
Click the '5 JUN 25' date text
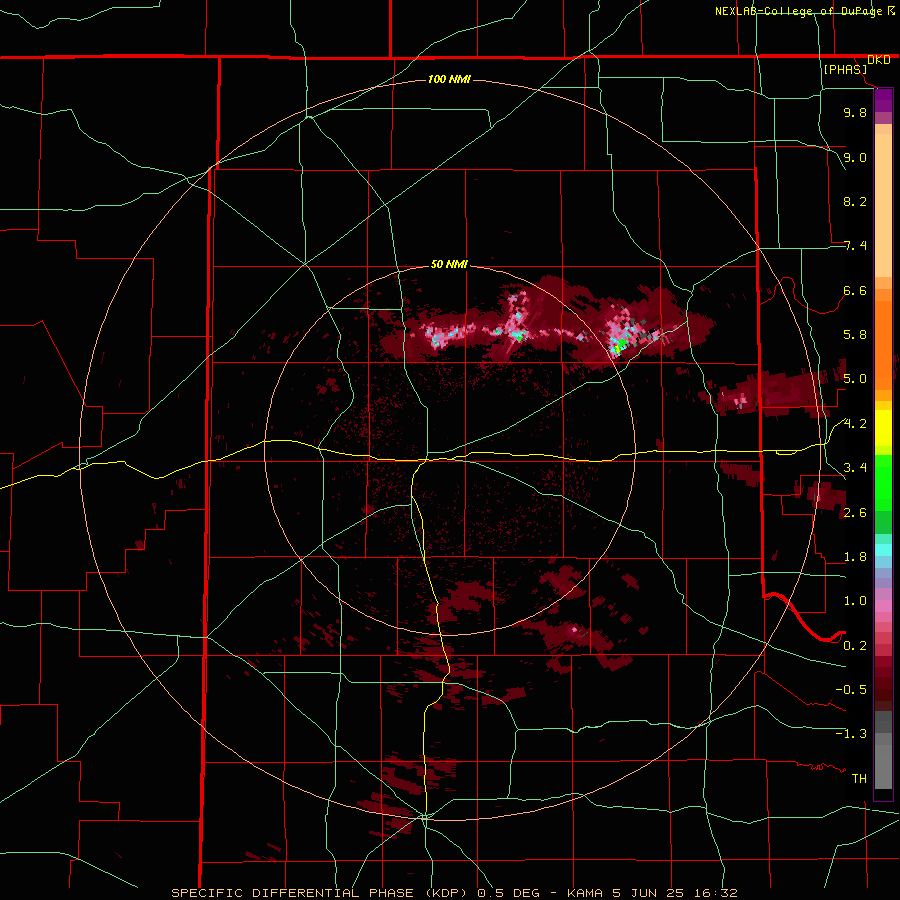[651, 893]
